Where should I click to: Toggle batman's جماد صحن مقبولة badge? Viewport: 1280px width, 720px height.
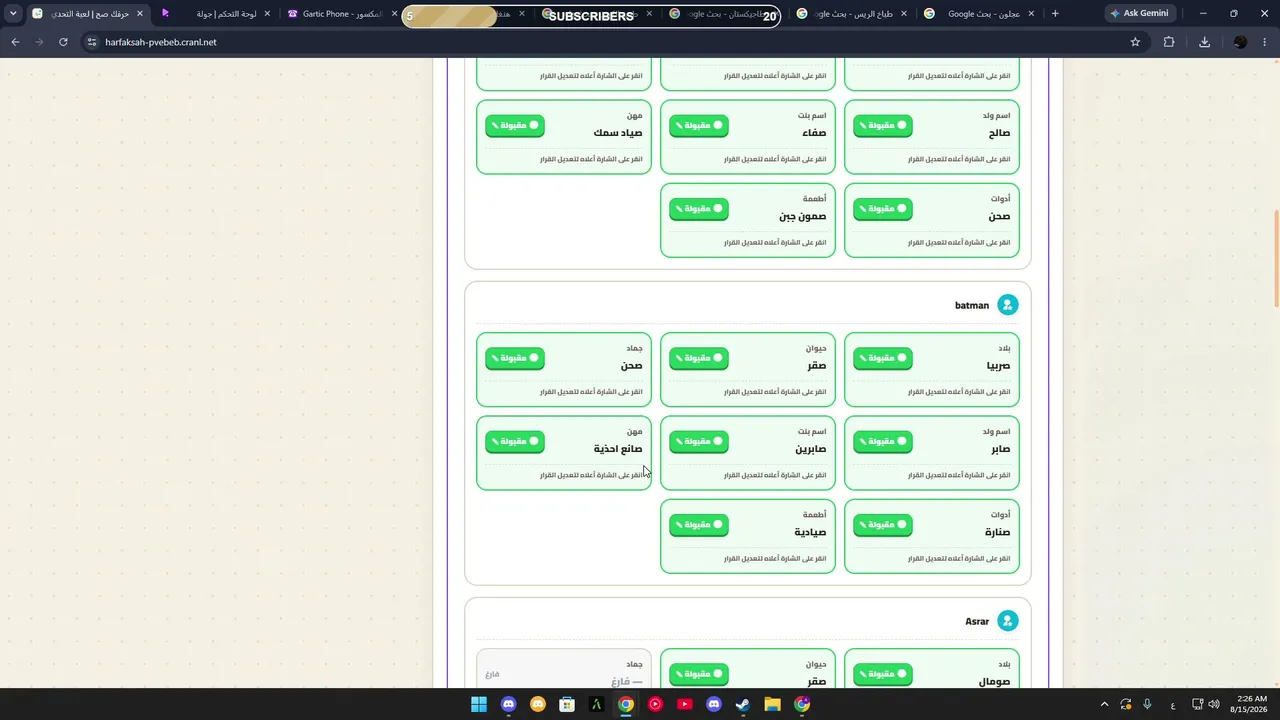pyautogui.click(x=514, y=358)
